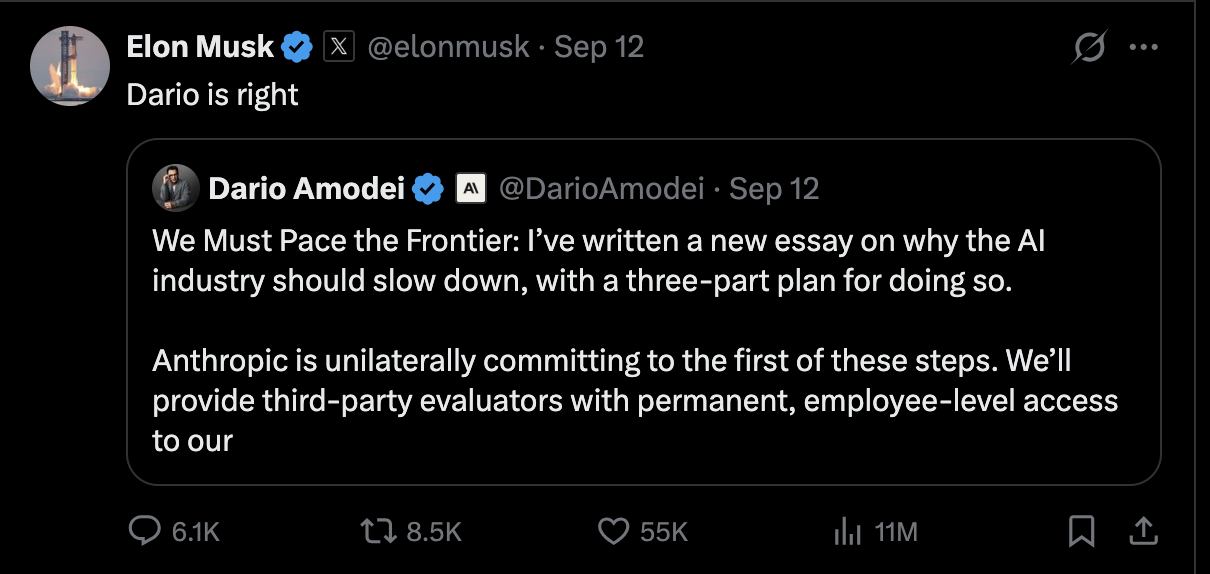This screenshot has width=1210, height=574.
Task: Visit the @elonmusk handle
Action: [449, 46]
